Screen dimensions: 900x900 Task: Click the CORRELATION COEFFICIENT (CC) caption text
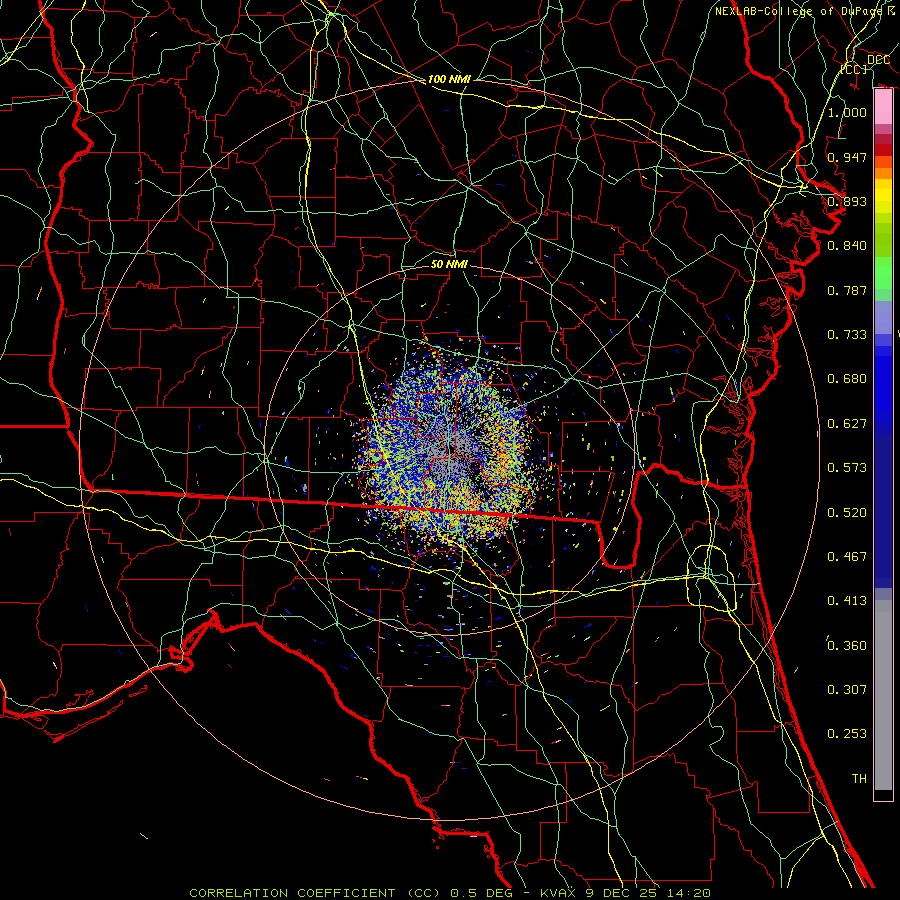315,893
